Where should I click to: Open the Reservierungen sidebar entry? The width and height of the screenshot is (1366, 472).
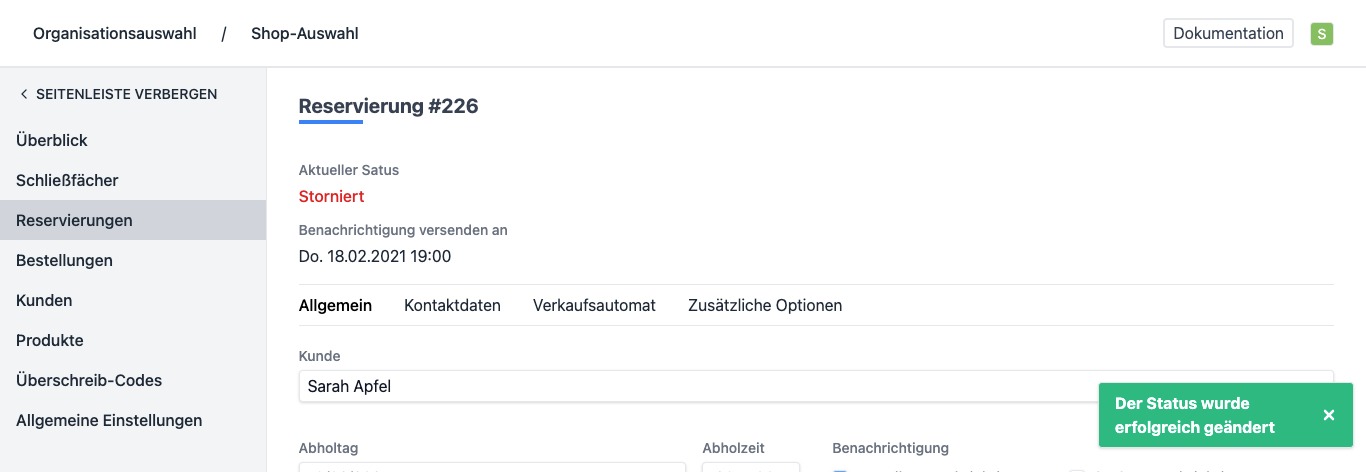(74, 220)
